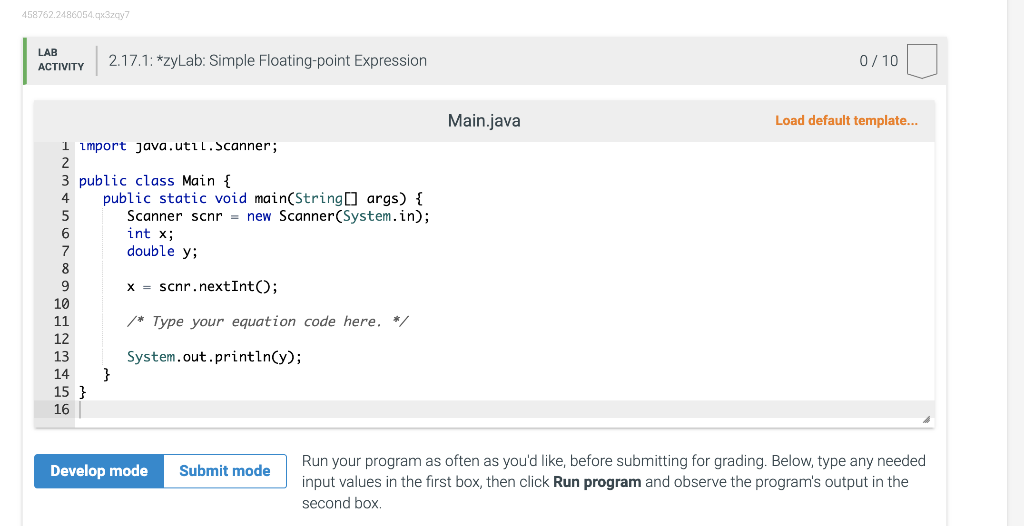
Task: Click the lab title 'Simple Floating-point Expression'
Action: click(x=268, y=61)
